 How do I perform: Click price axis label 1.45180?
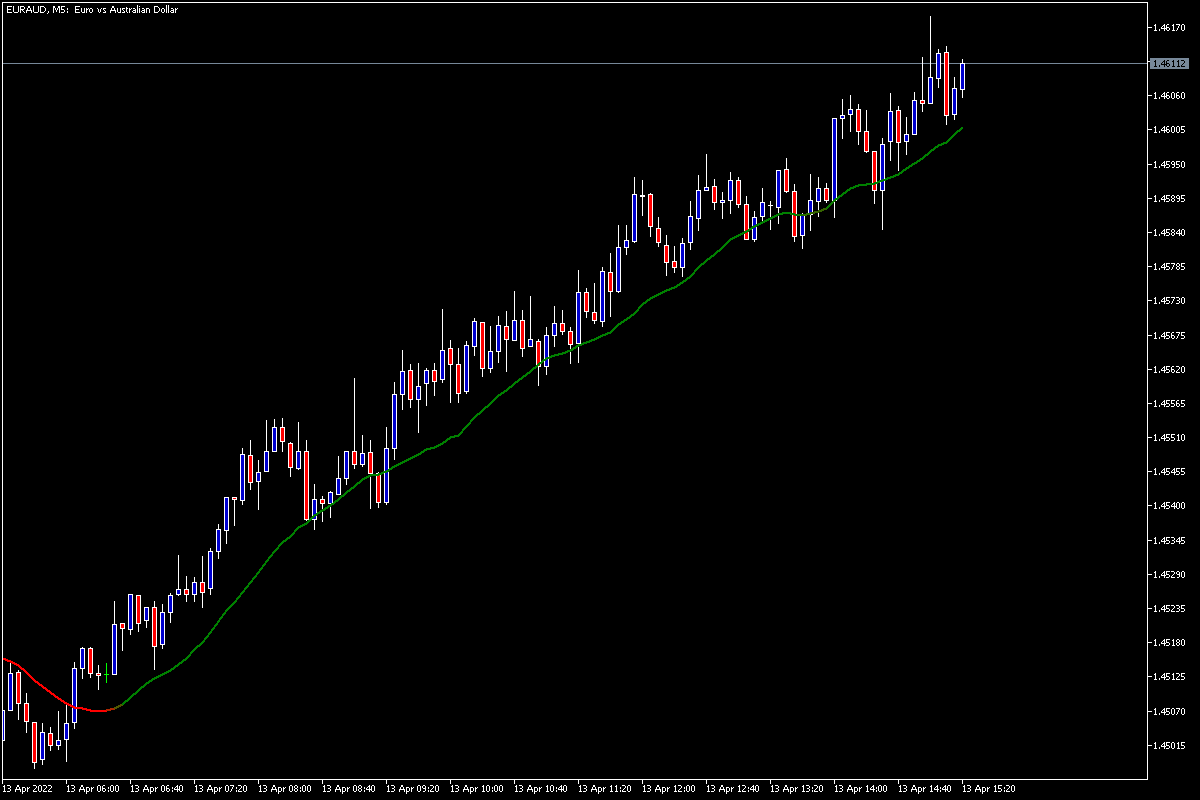click(x=1168, y=642)
